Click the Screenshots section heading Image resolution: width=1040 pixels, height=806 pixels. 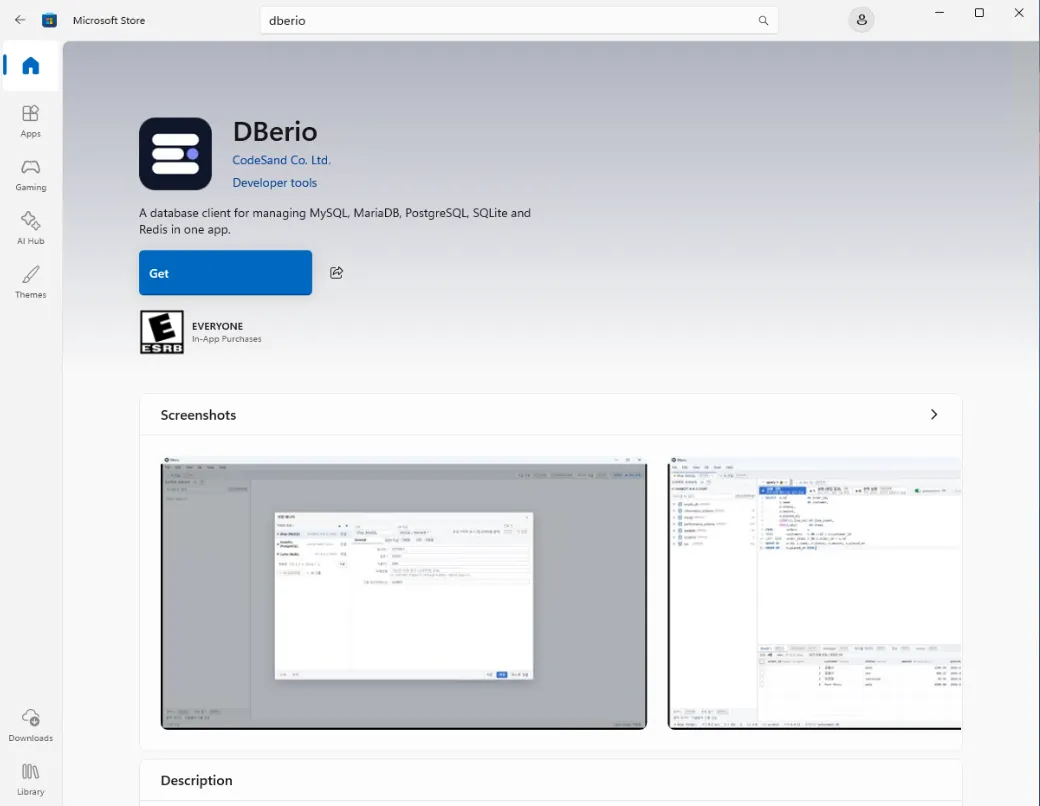click(x=198, y=415)
